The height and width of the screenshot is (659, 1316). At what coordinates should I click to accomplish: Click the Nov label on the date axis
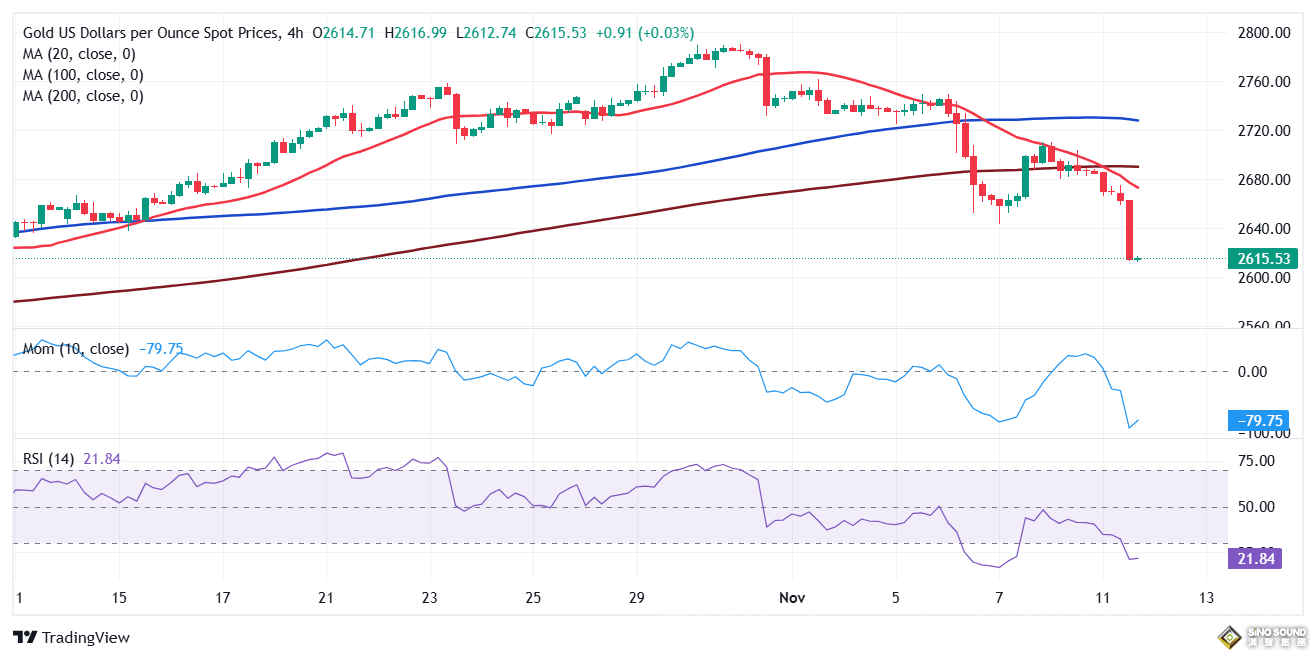click(792, 598)
